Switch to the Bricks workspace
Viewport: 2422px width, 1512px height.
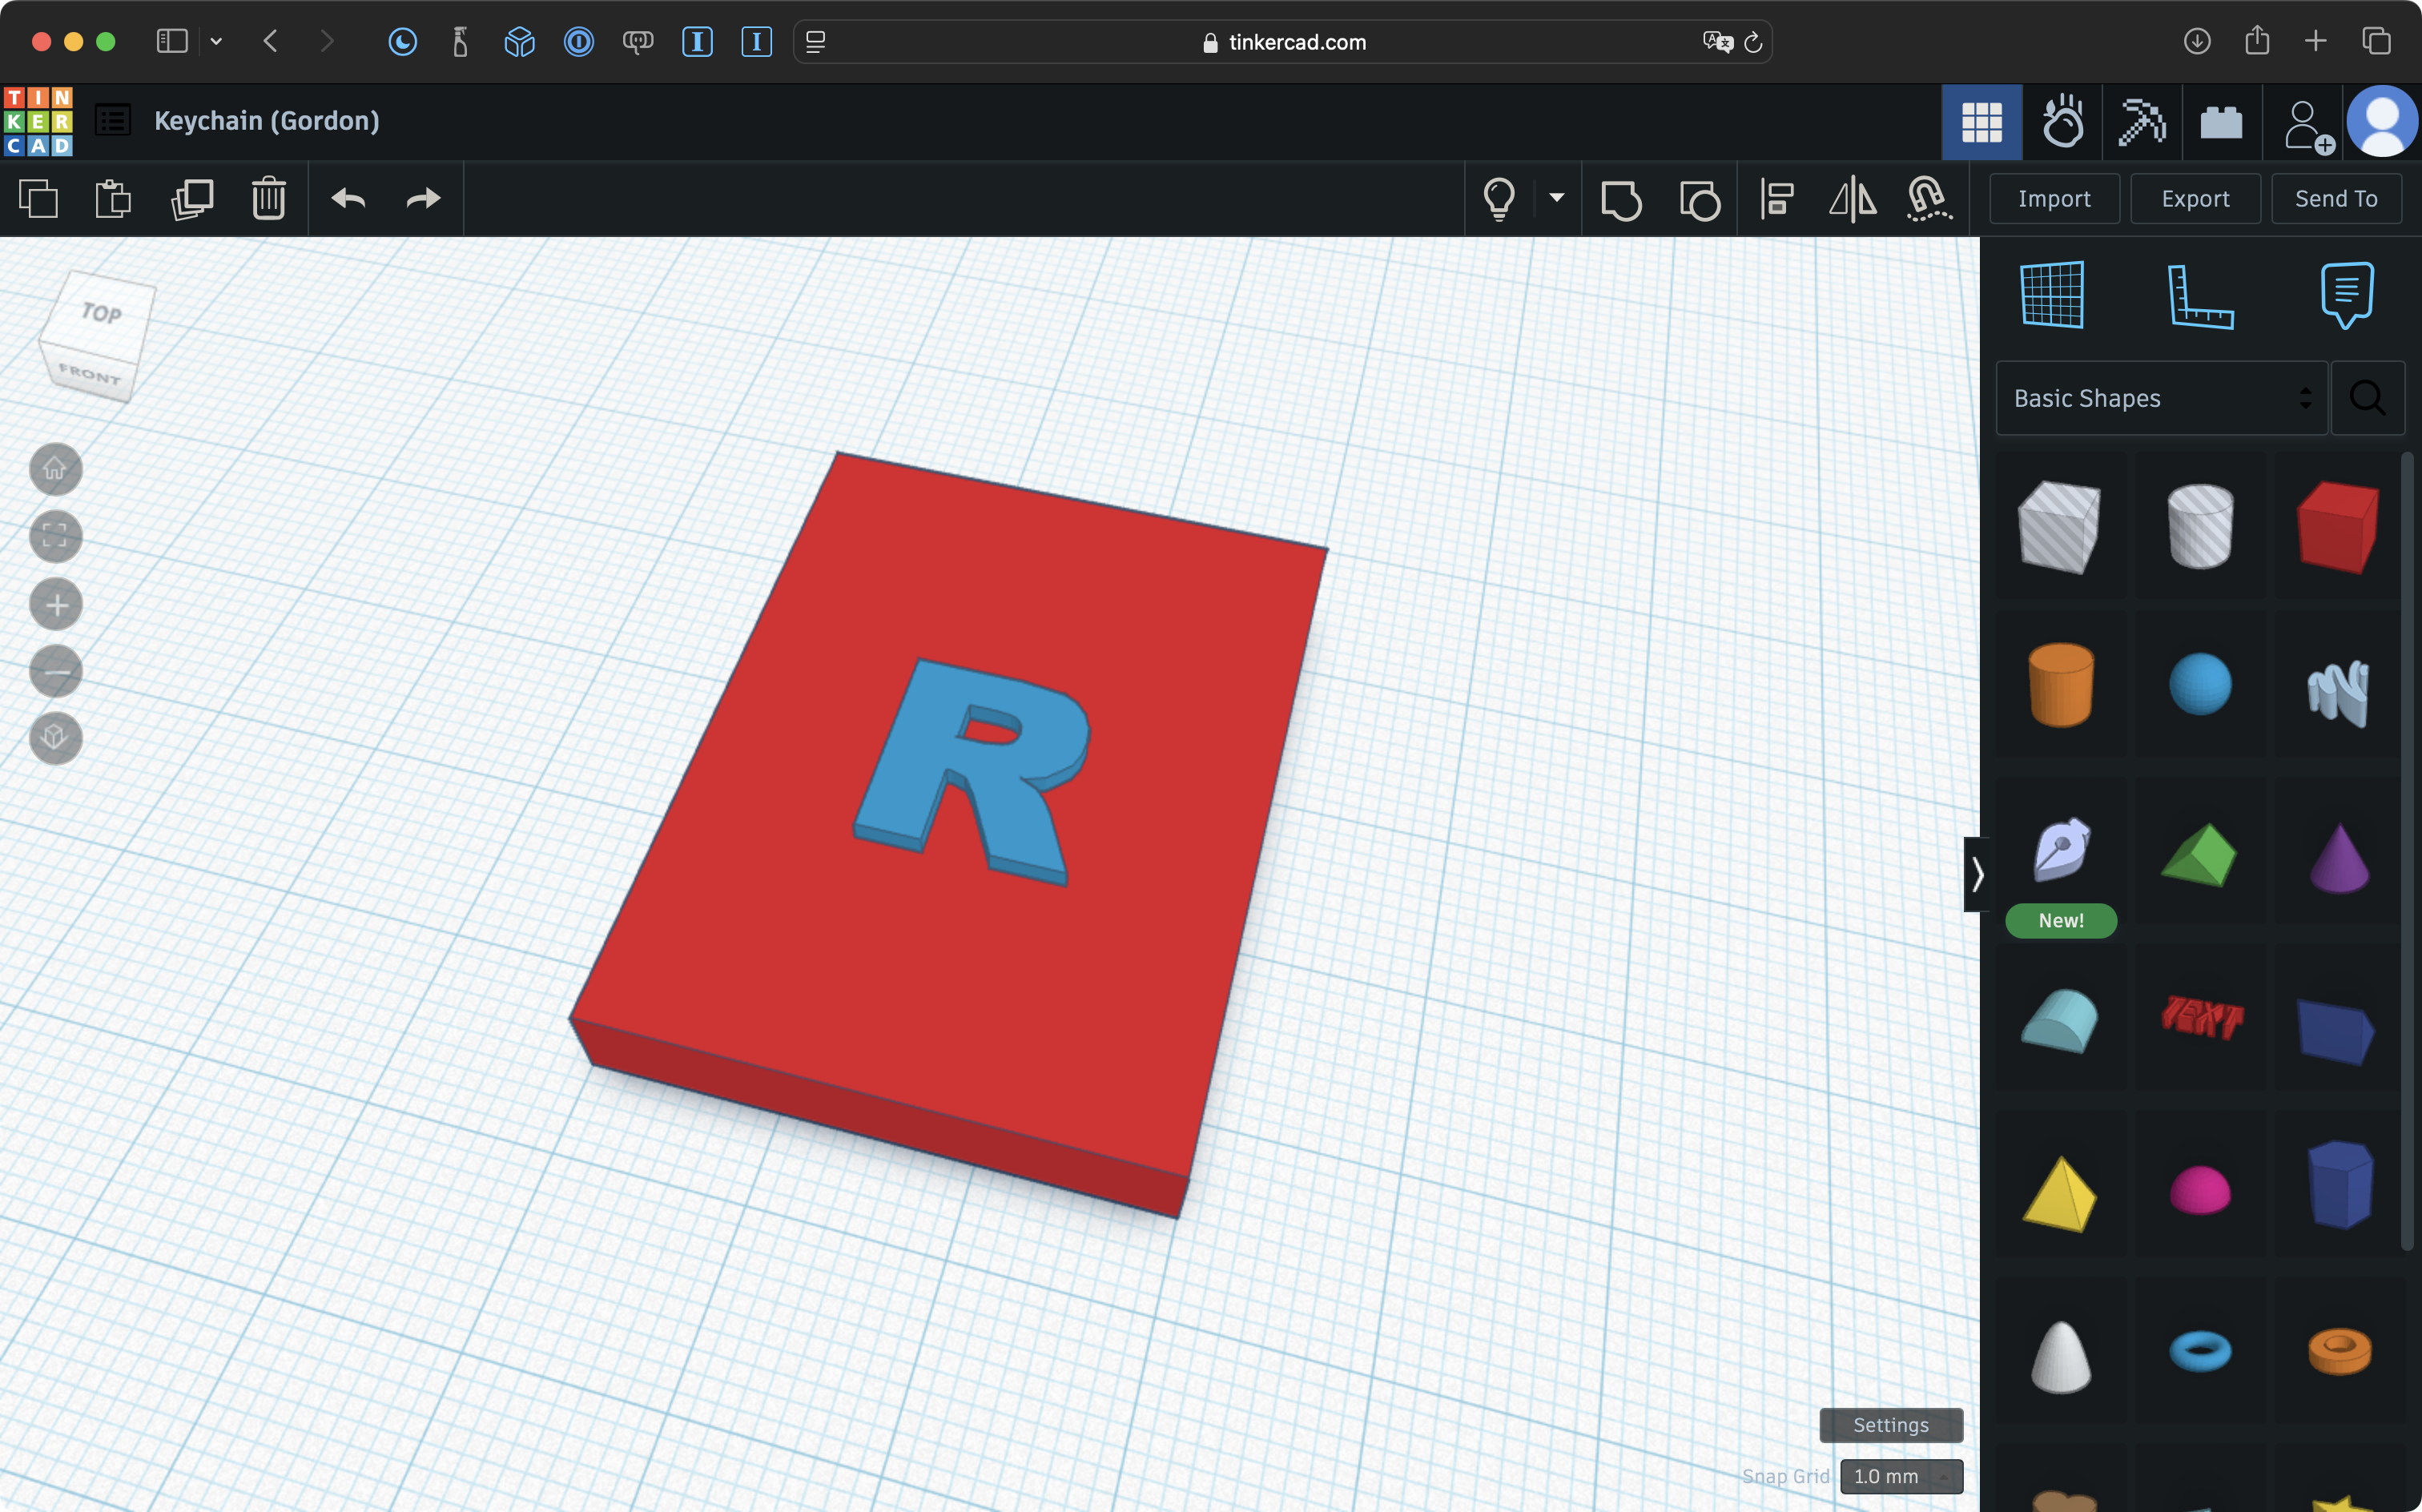click(x=2221, y=122)
